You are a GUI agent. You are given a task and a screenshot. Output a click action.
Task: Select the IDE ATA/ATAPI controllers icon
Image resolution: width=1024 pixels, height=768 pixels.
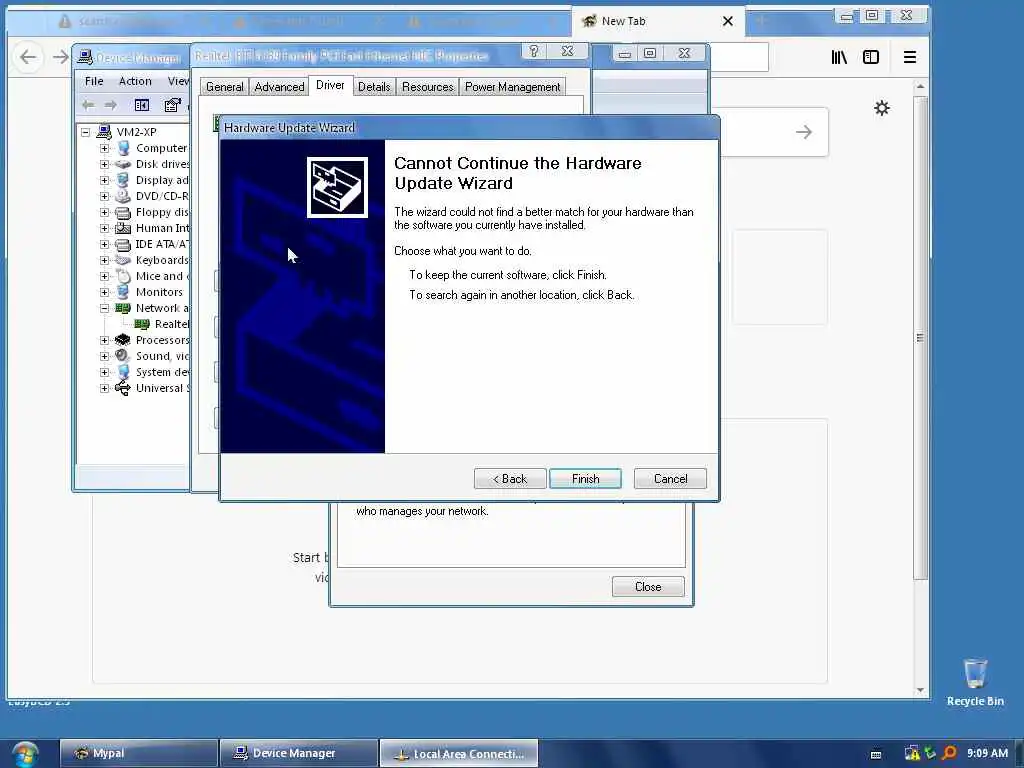123,244
